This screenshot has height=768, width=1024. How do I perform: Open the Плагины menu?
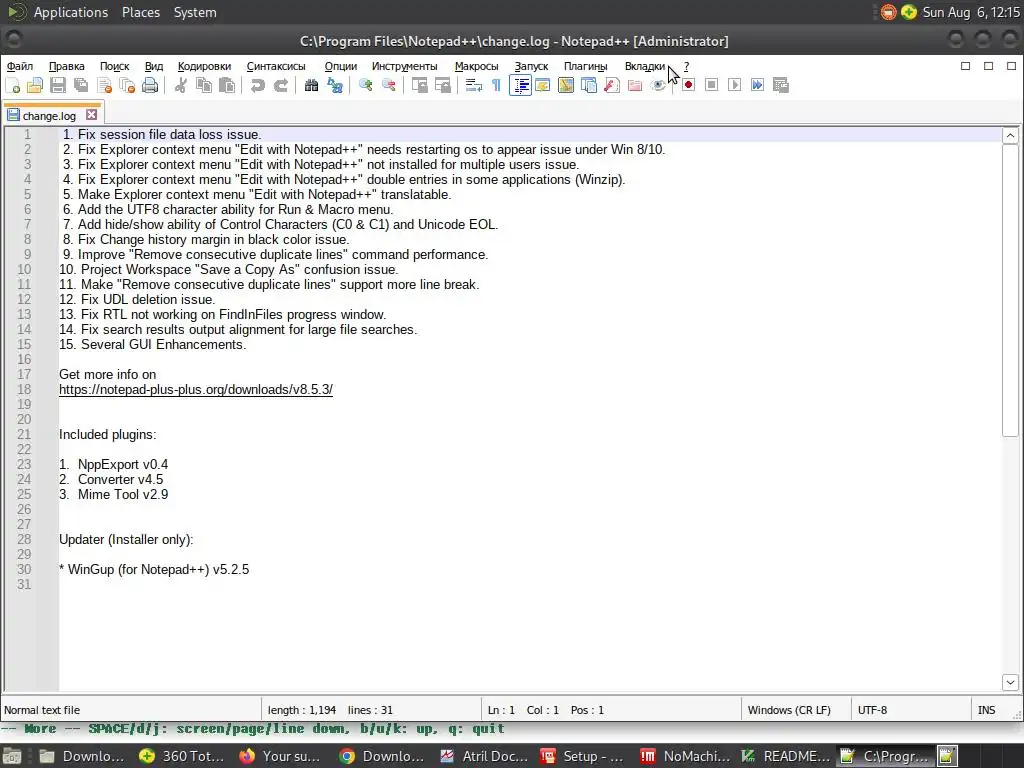point(586,66)
